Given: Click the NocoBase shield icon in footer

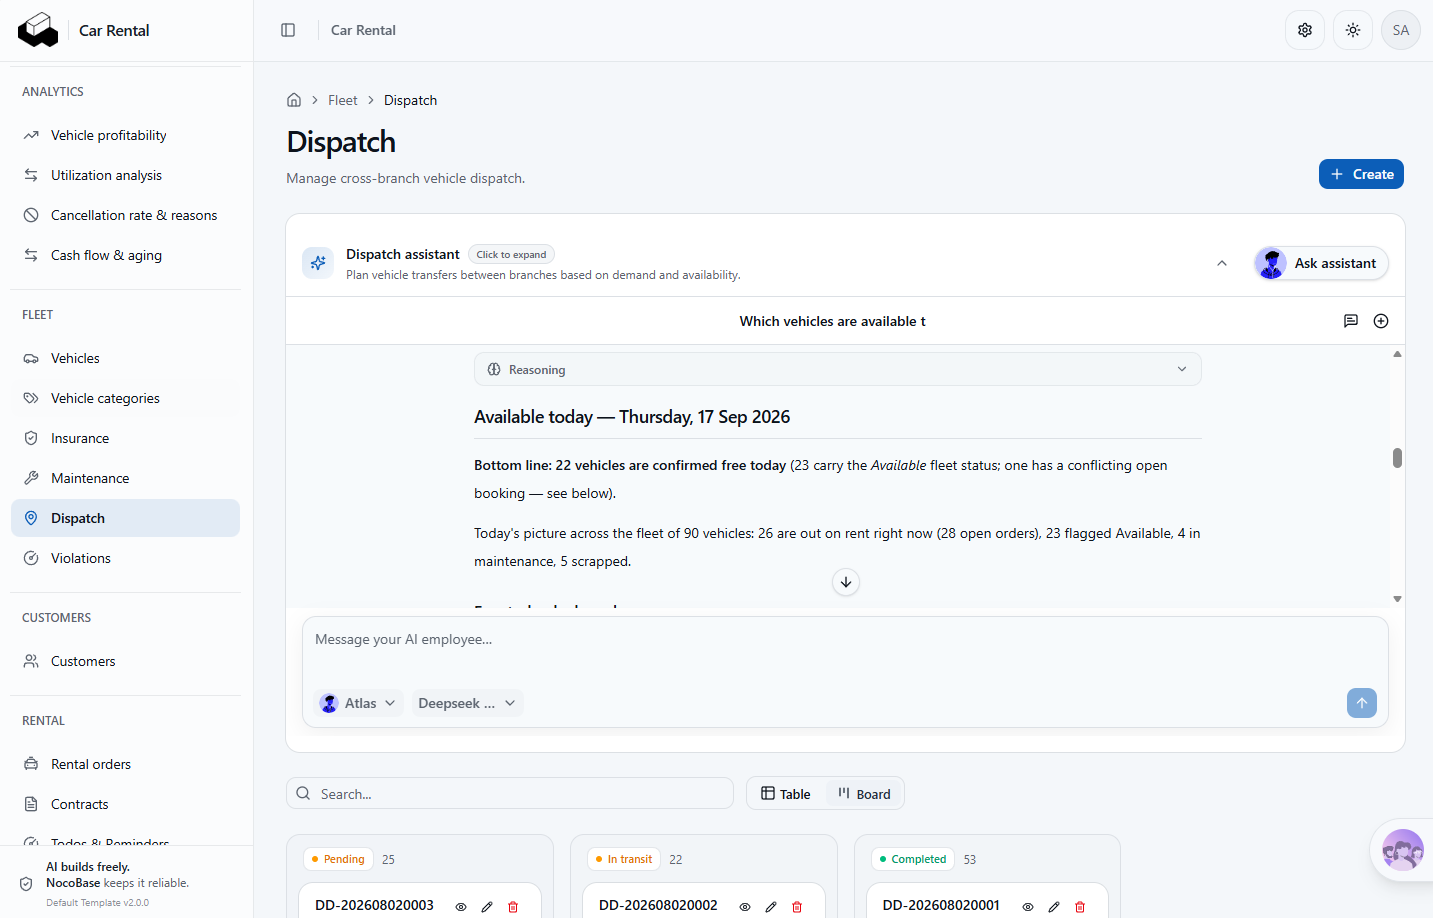Looking at the screenshot, I should point(26,884).
